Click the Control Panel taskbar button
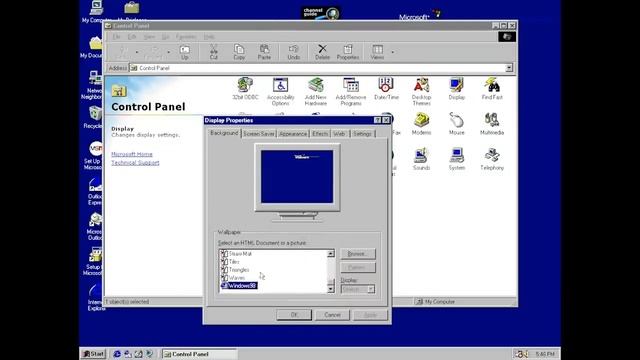 [200, 354]
